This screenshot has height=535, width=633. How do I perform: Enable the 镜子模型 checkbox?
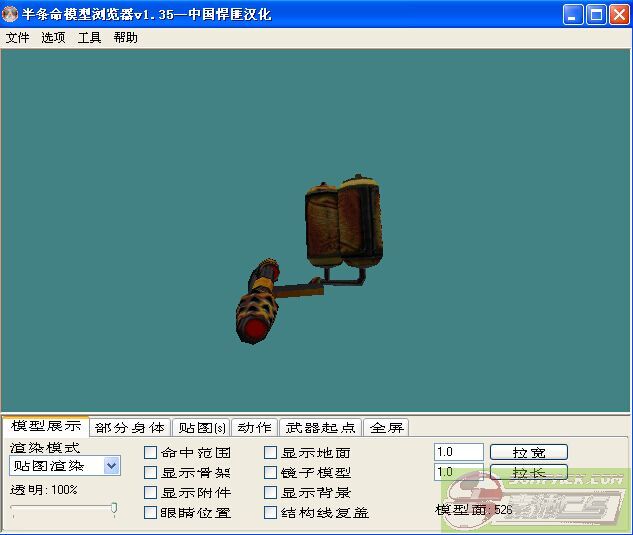coord(271,473)
